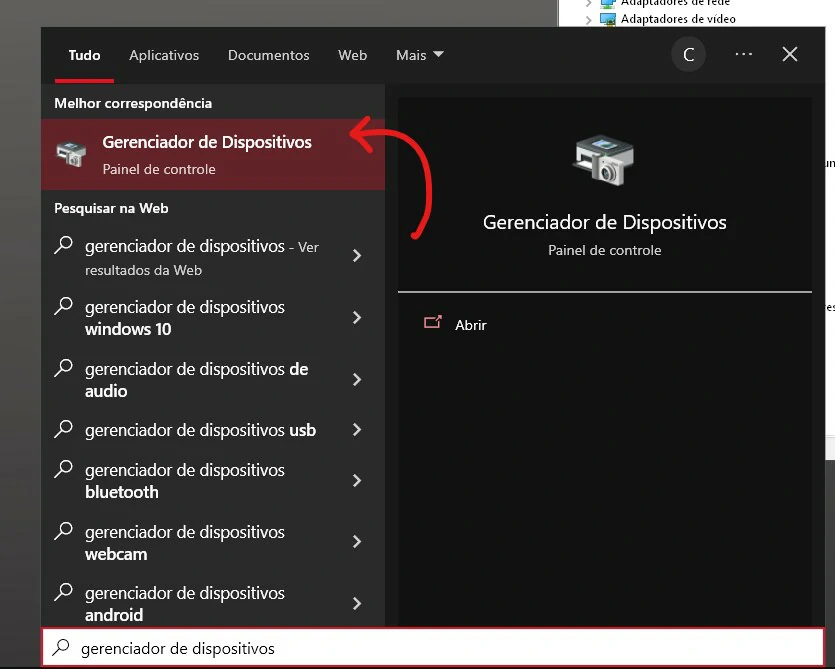Click magnifier icon inside the search box

pos(61,647)
